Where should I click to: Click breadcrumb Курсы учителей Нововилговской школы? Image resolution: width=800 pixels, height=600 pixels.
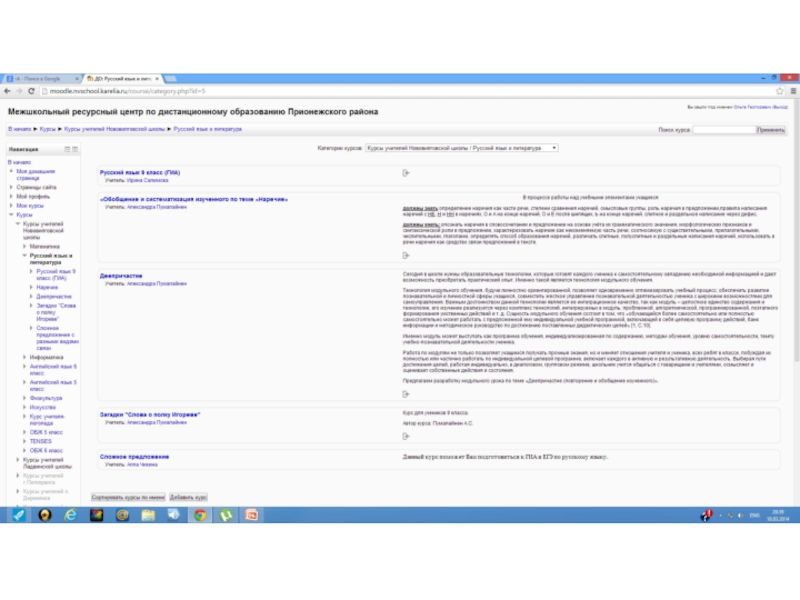(114, 129)
